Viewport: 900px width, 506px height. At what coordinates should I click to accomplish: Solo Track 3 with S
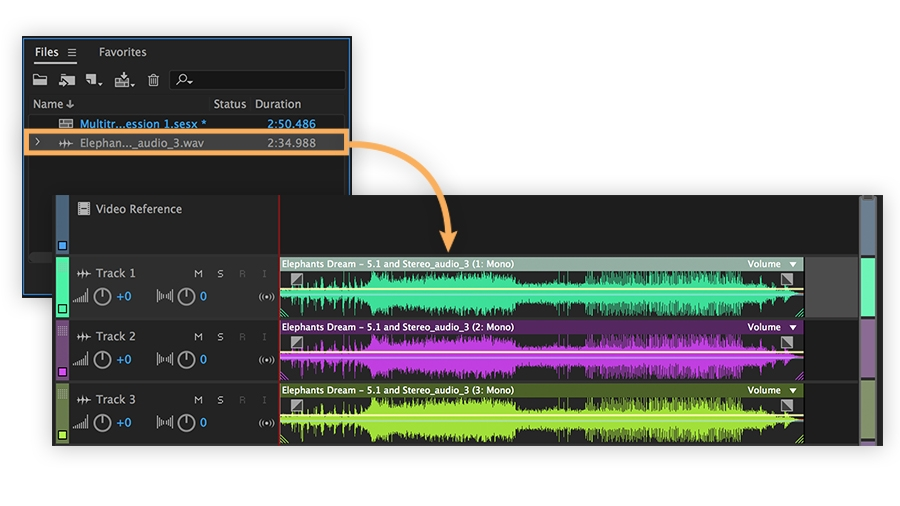[x=220, y=400]
